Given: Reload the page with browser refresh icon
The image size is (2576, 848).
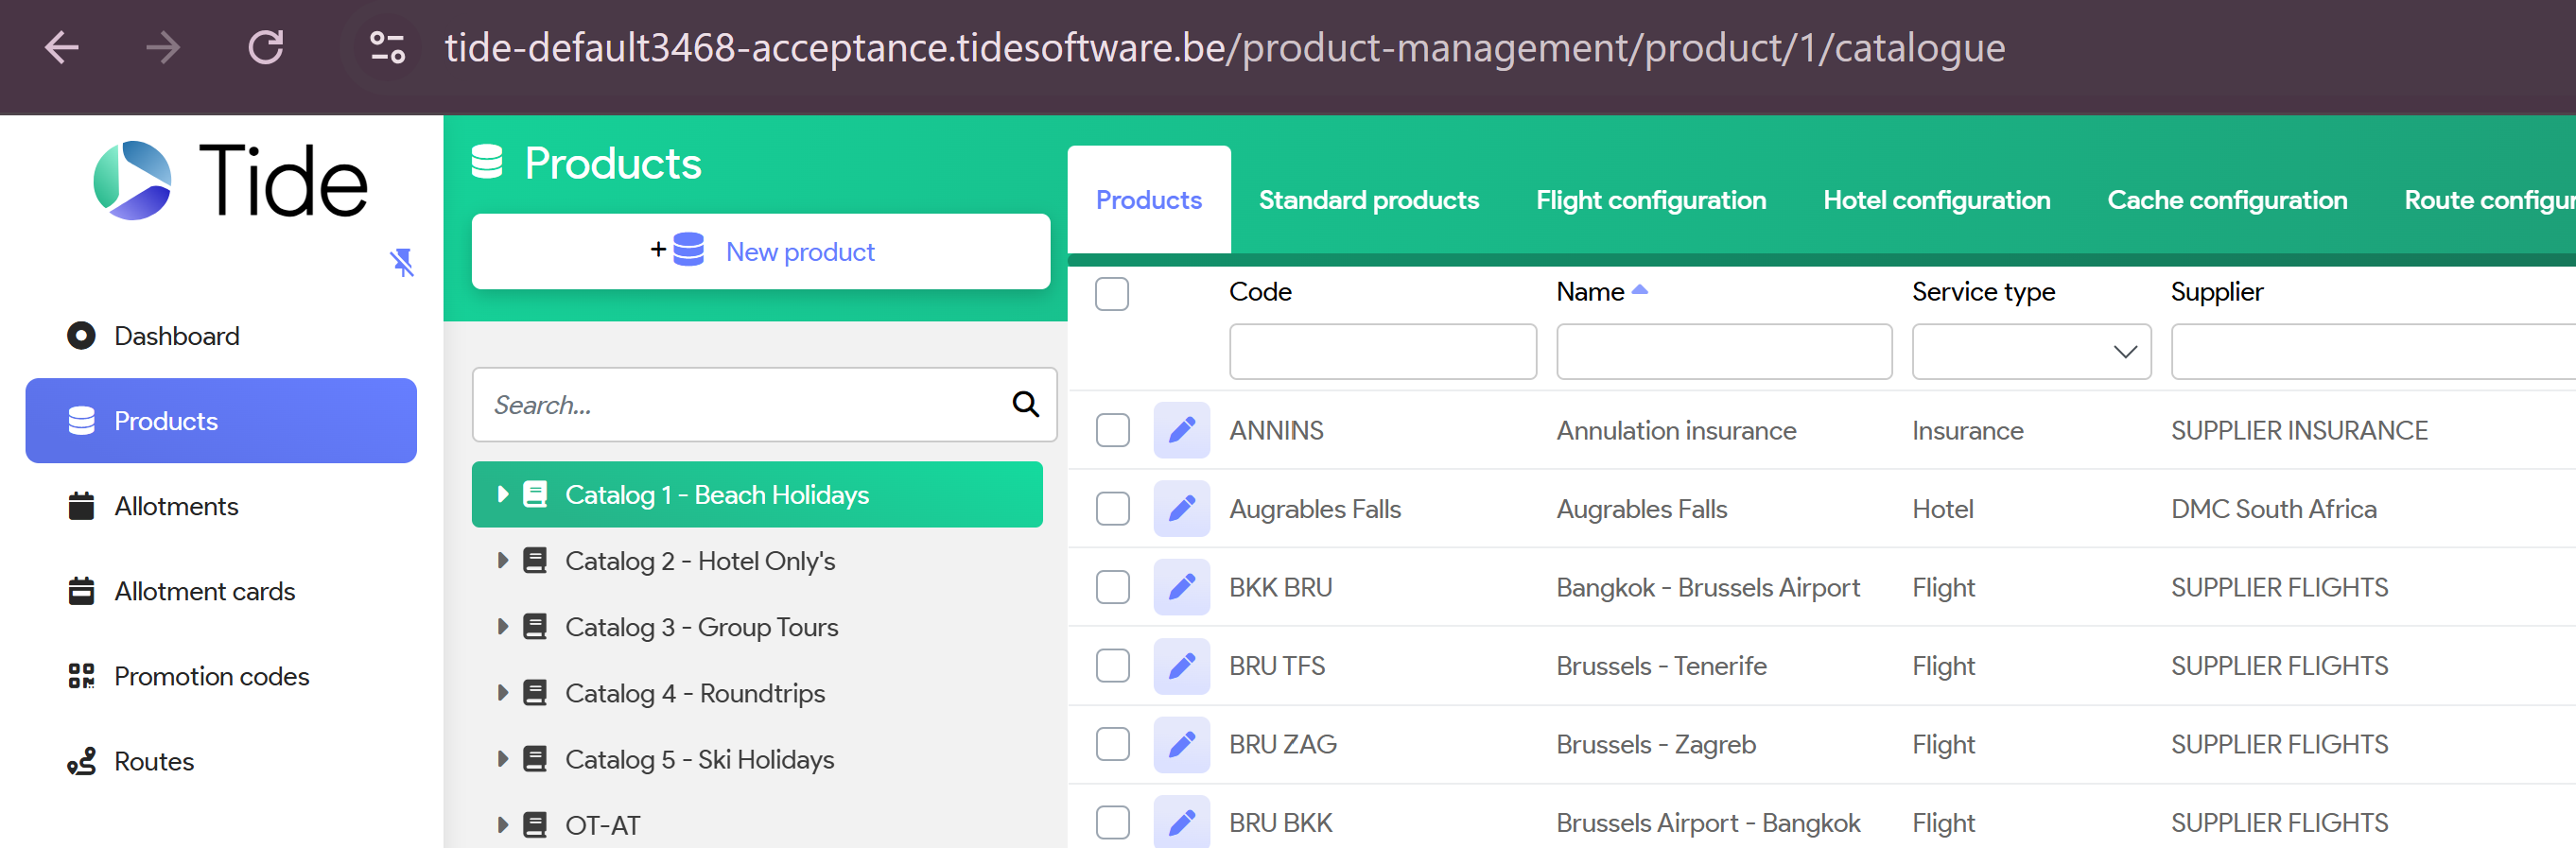Looking at the screenshot, I should 266,47.
